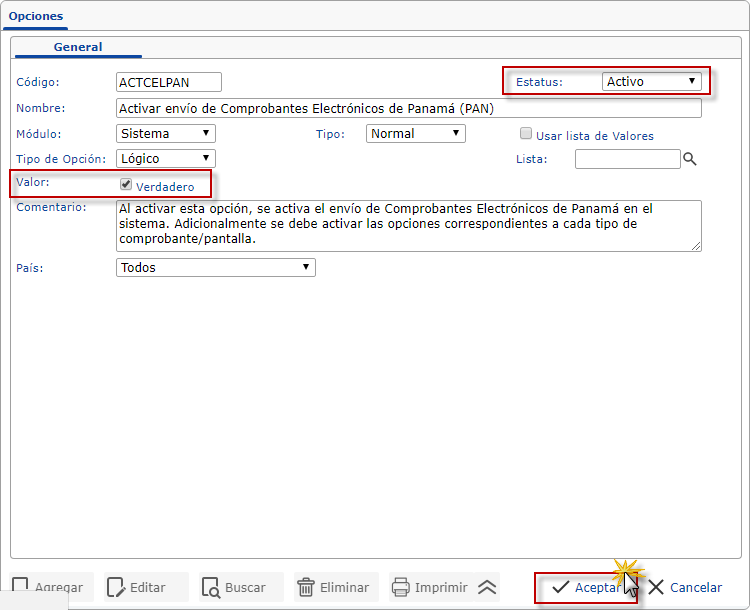Collapse toolbar with double chevron up icon

487,587
